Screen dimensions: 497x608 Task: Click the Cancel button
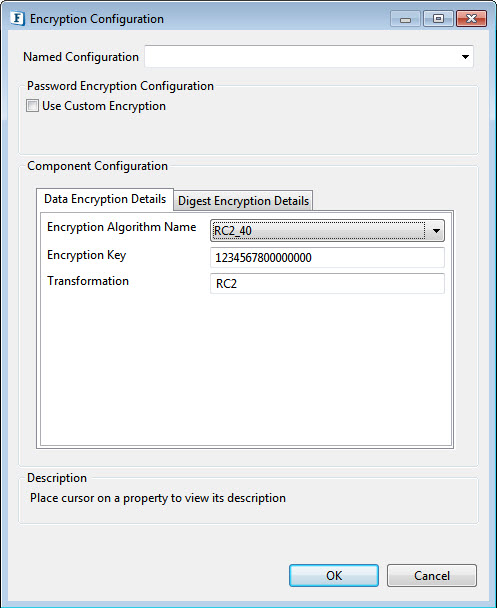tap(431, 575)
